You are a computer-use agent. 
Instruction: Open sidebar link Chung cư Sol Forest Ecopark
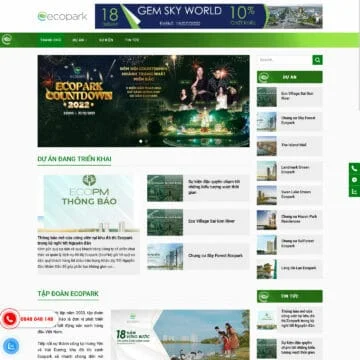(x=298, y=243)
